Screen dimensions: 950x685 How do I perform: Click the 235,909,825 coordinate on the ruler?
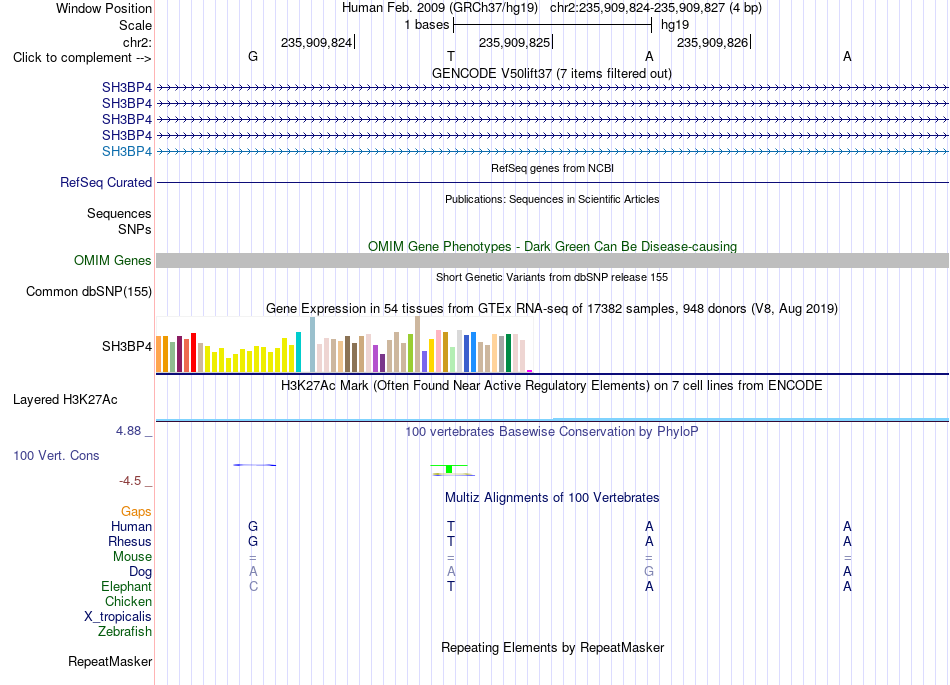(514, 42)
